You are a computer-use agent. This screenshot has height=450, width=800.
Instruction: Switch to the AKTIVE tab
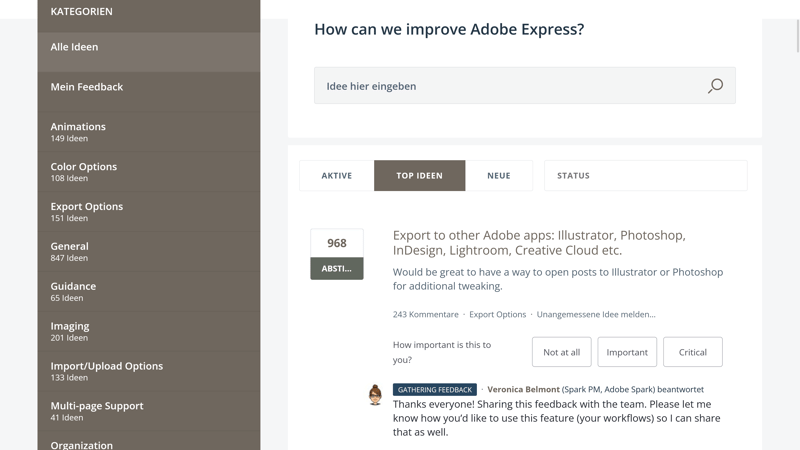point(337,176)
